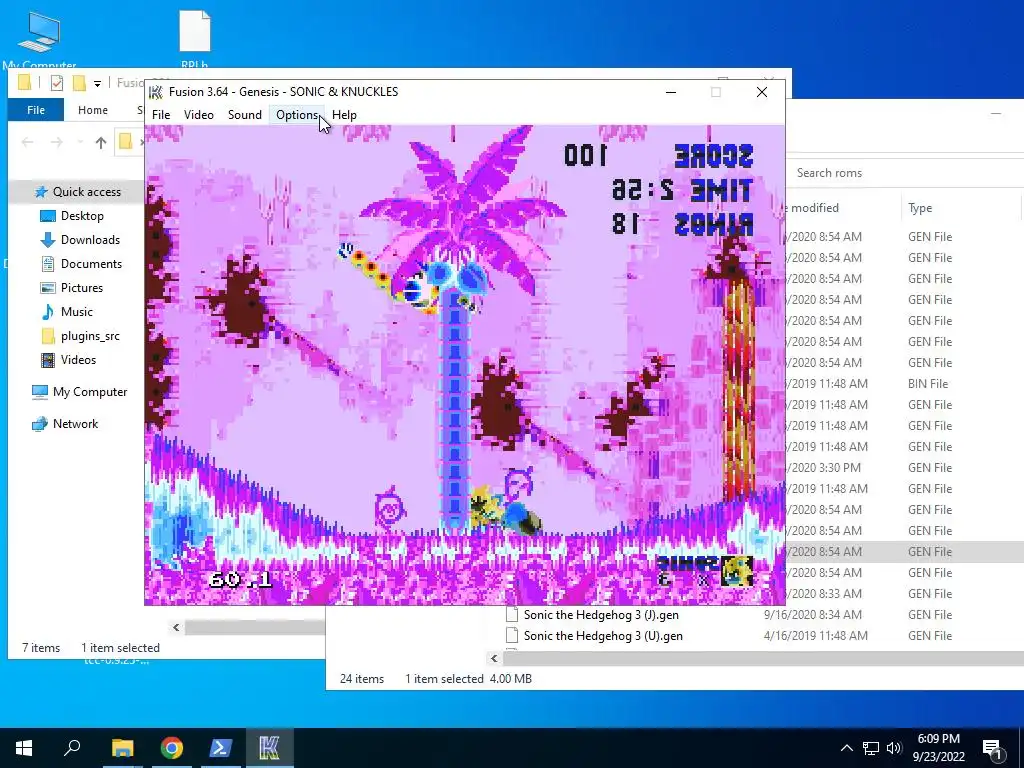Switch to Kega Fusion taskbar button

click(x=270, y=748)
